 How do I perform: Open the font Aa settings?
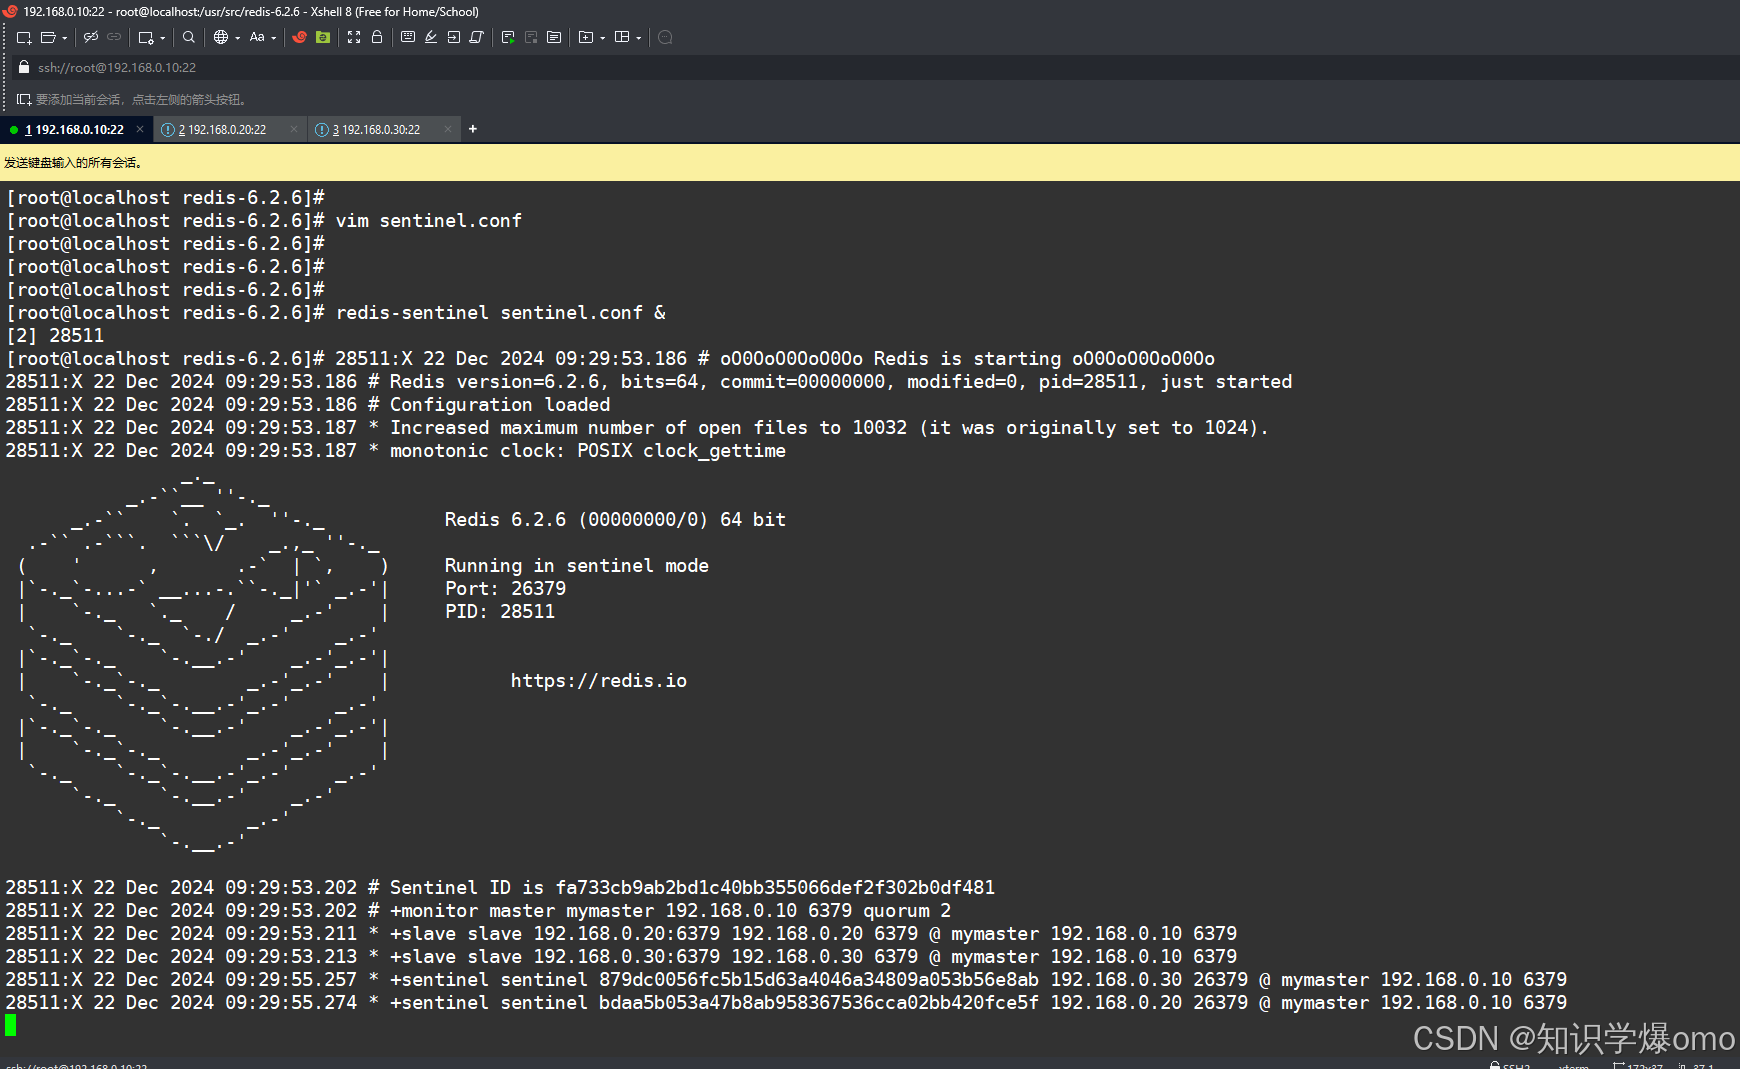257,37
